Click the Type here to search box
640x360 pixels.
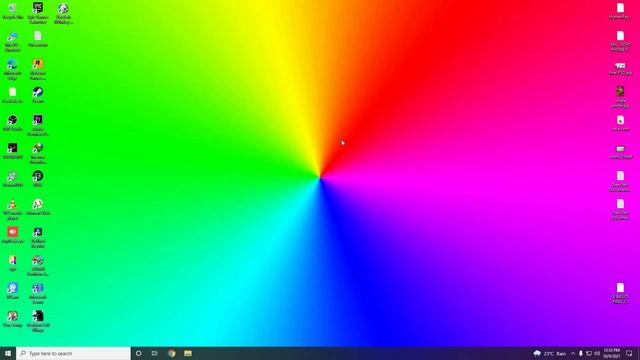pyautogui.click(x=73, y=353)
